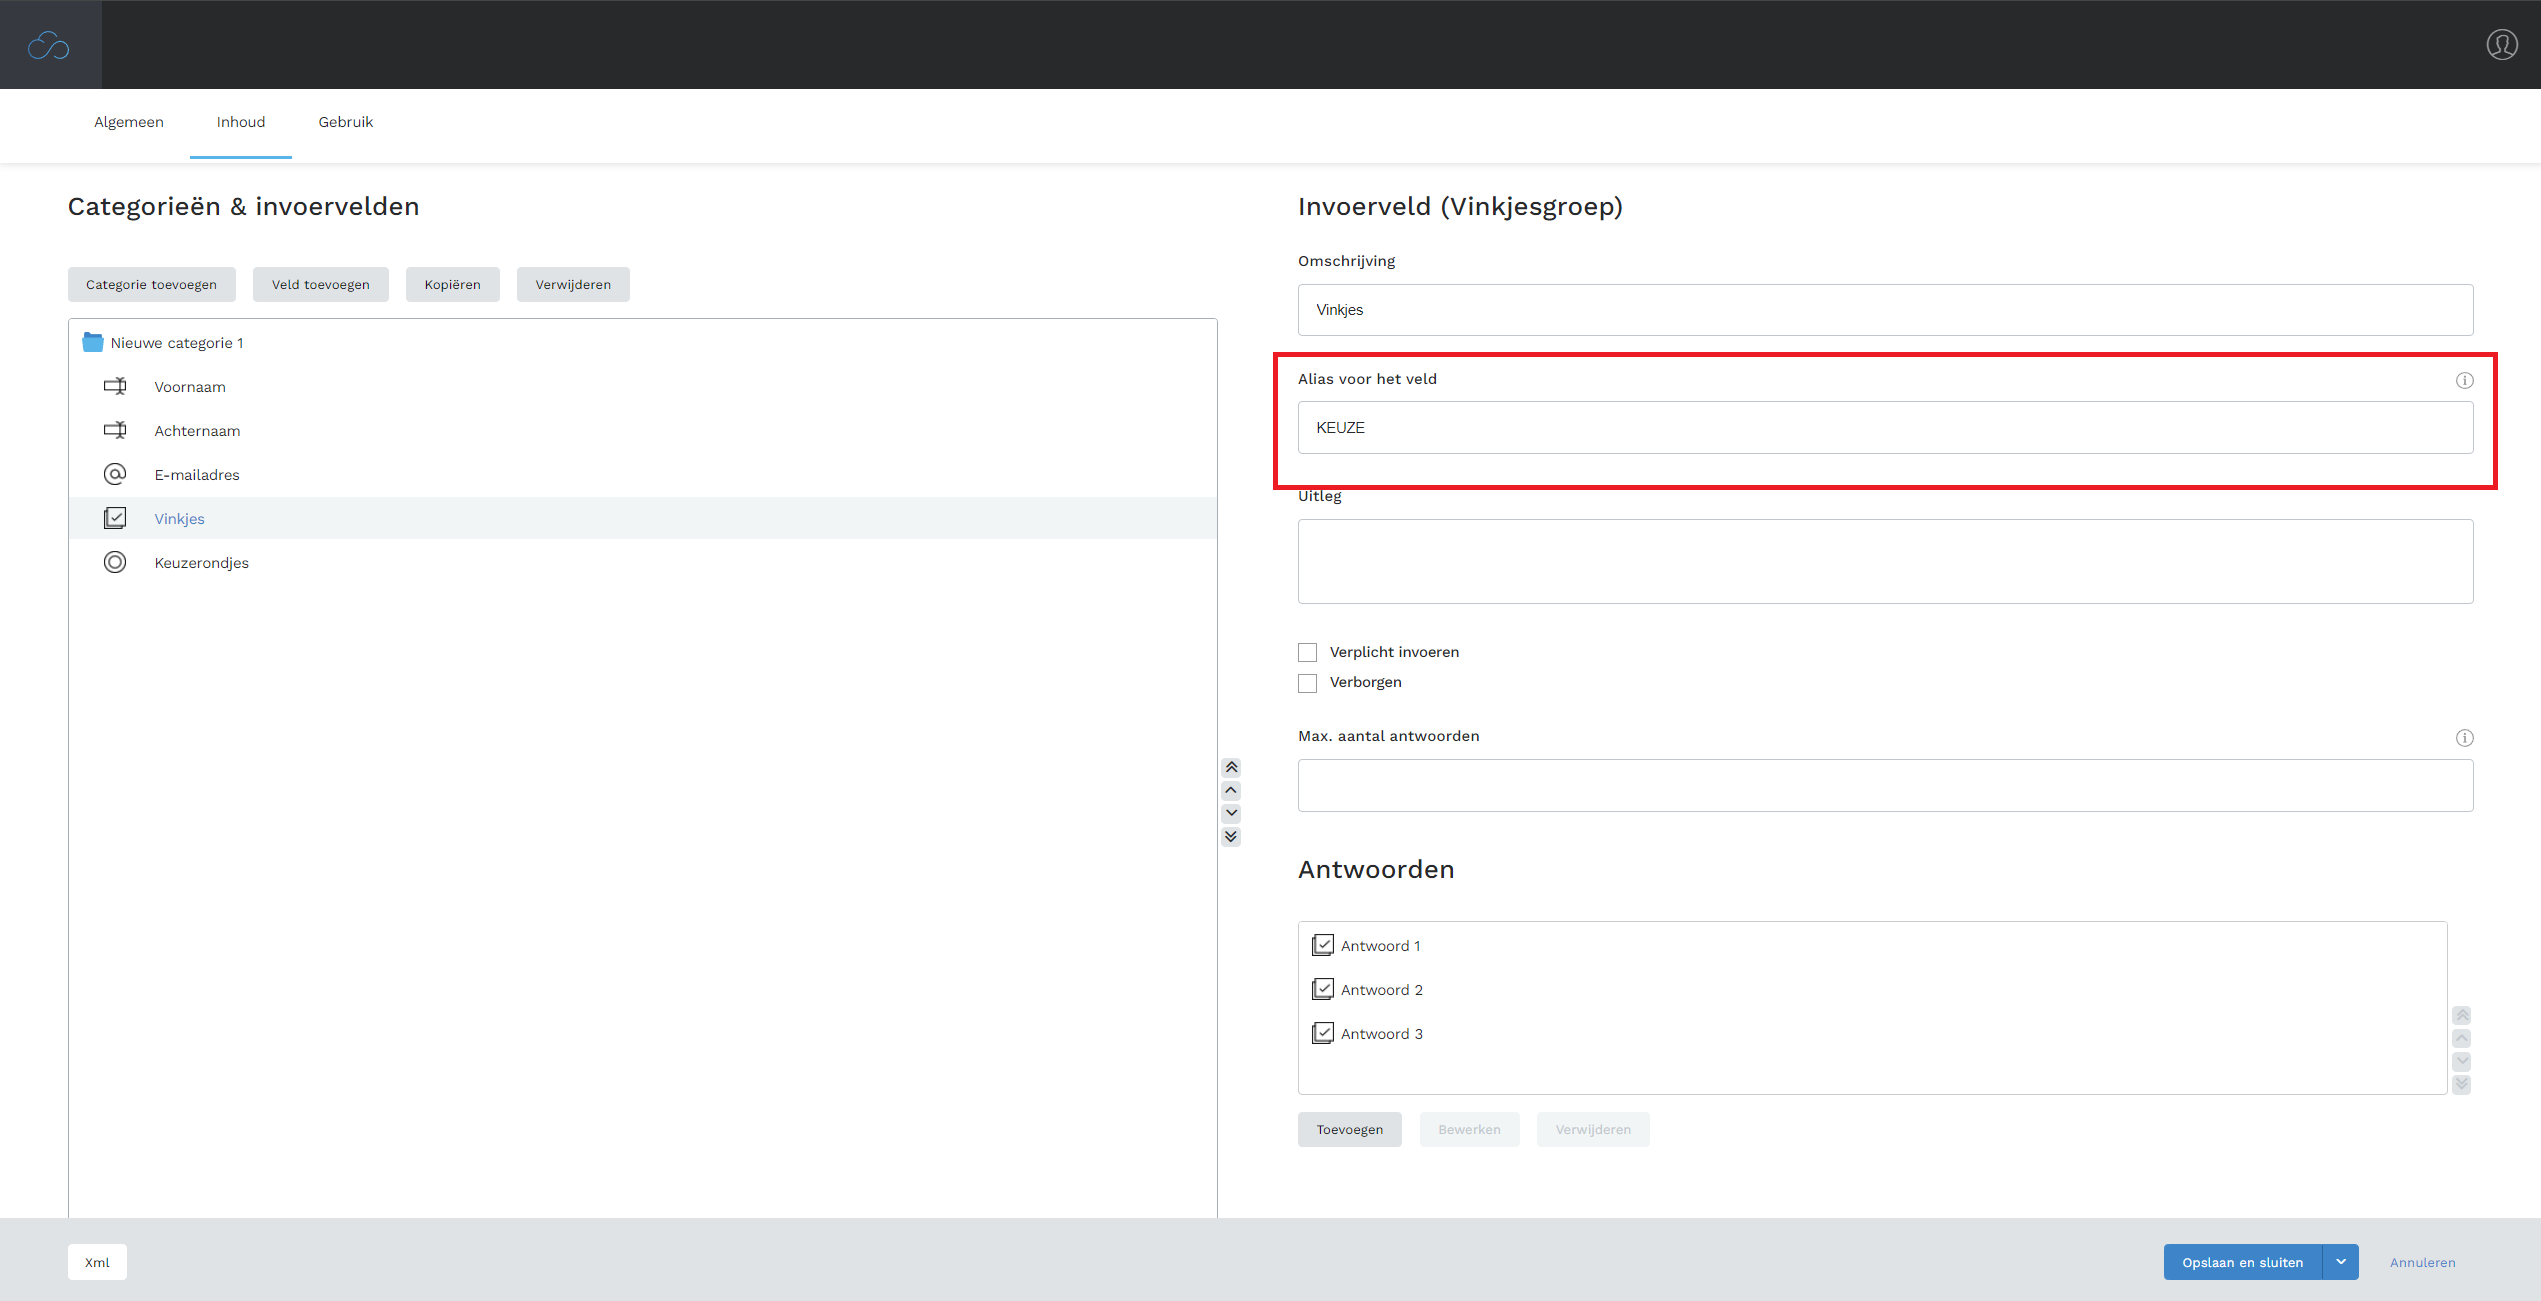Click the Keuzerondjes radio icon in tree

115,562
